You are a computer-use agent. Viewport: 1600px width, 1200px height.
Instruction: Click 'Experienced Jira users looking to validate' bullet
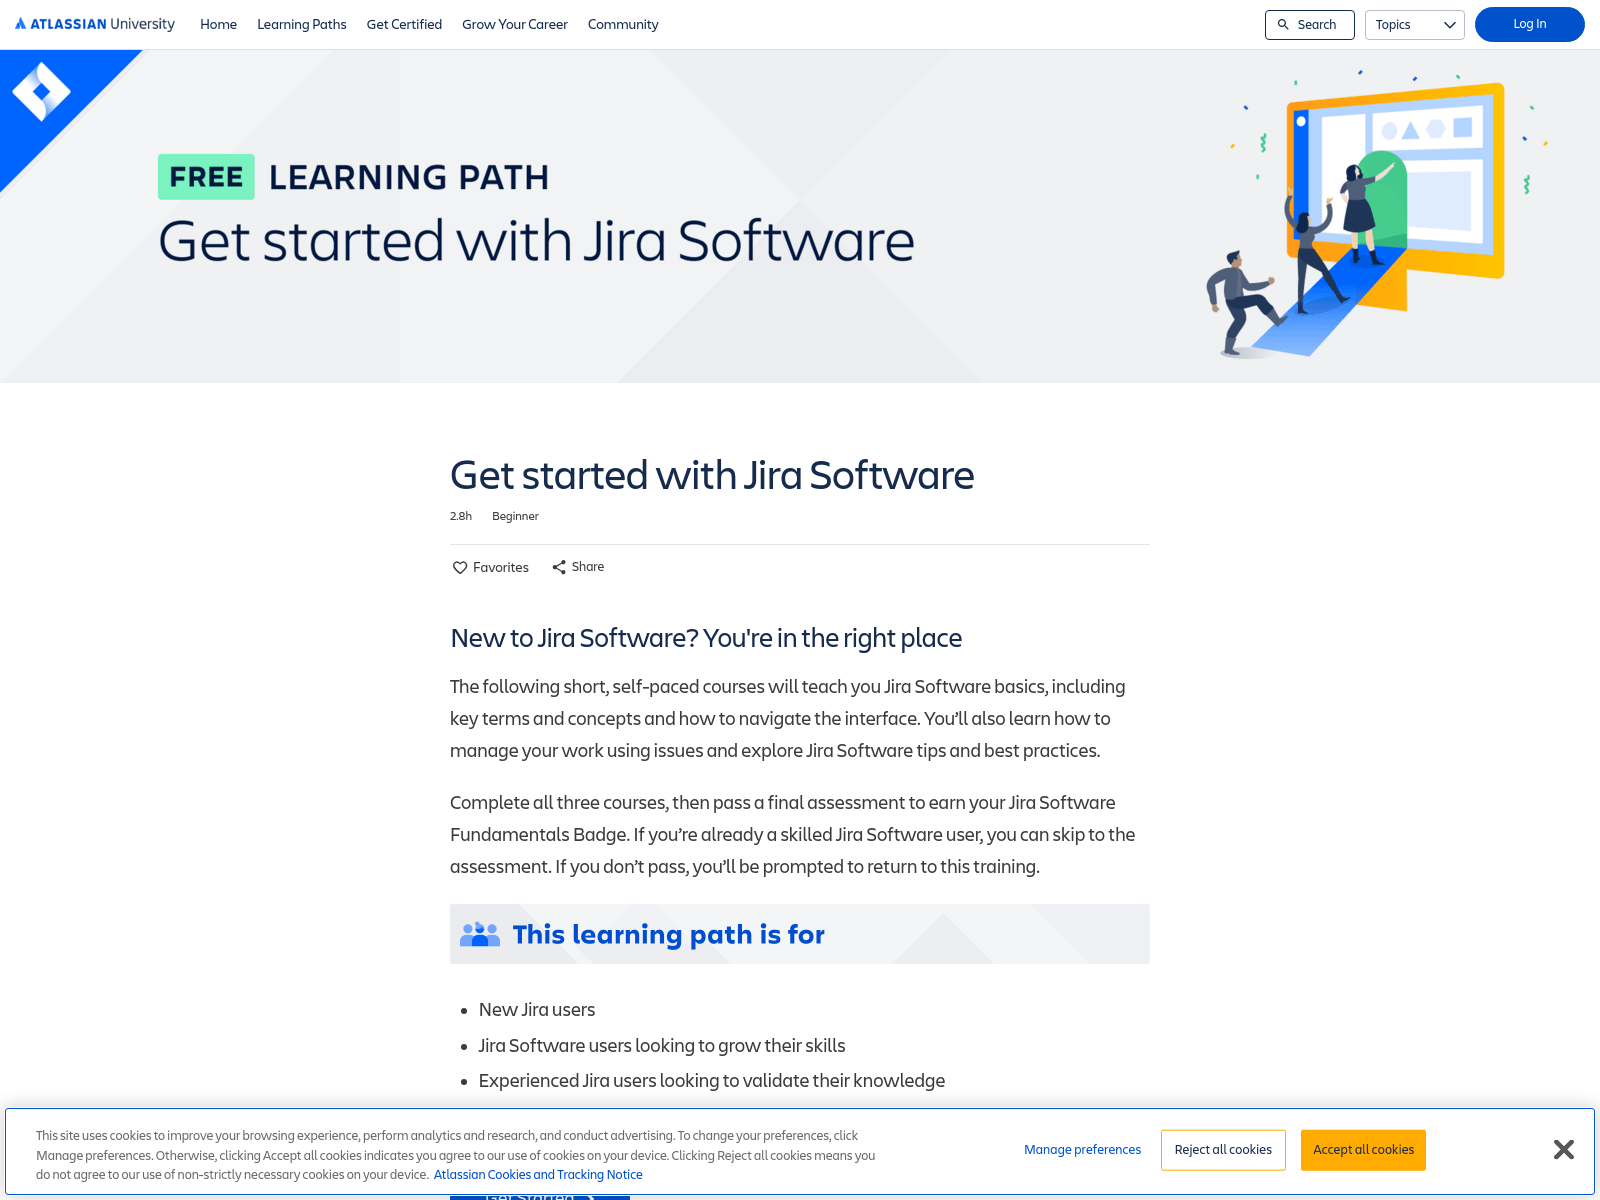(712, 1080)
